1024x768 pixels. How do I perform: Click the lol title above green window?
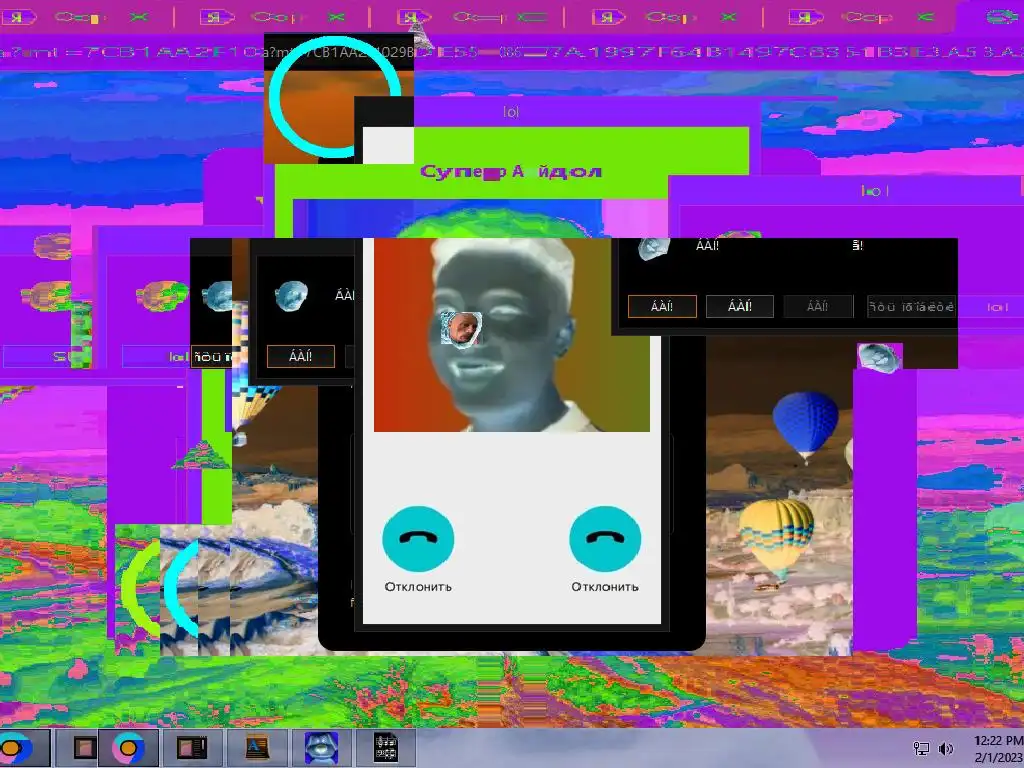tap(511, 112)
